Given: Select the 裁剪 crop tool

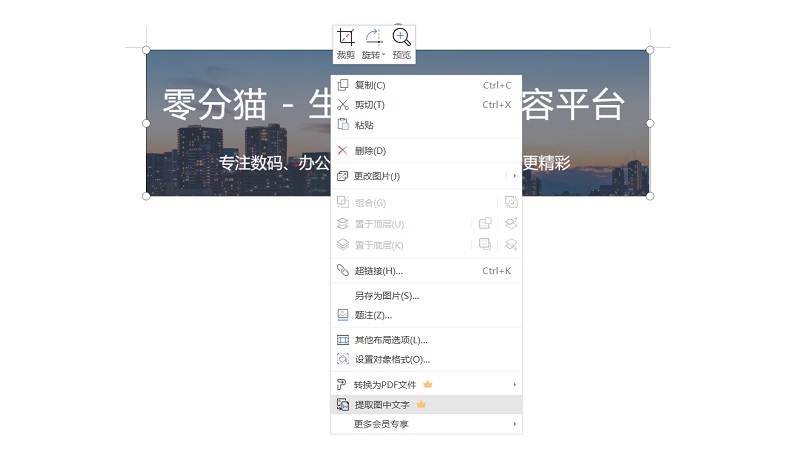Looking at the screenshot, I should (345, 44).
